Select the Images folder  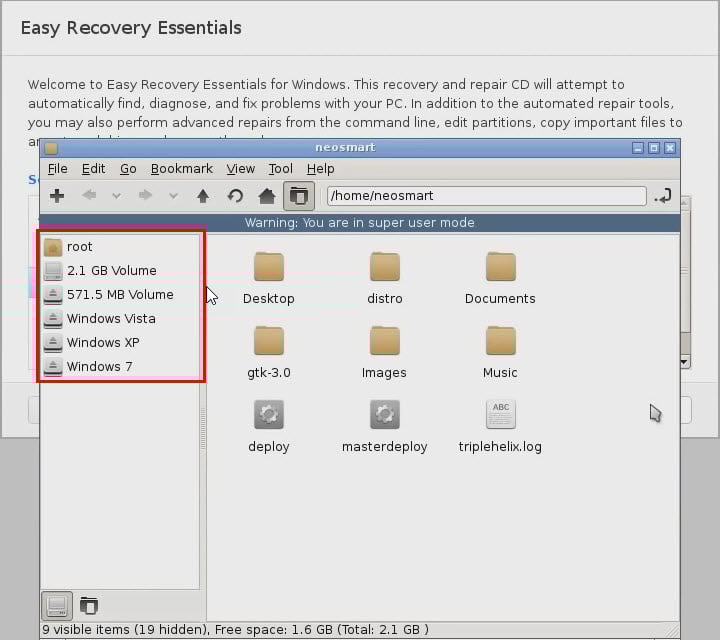(x=385, y=352)
